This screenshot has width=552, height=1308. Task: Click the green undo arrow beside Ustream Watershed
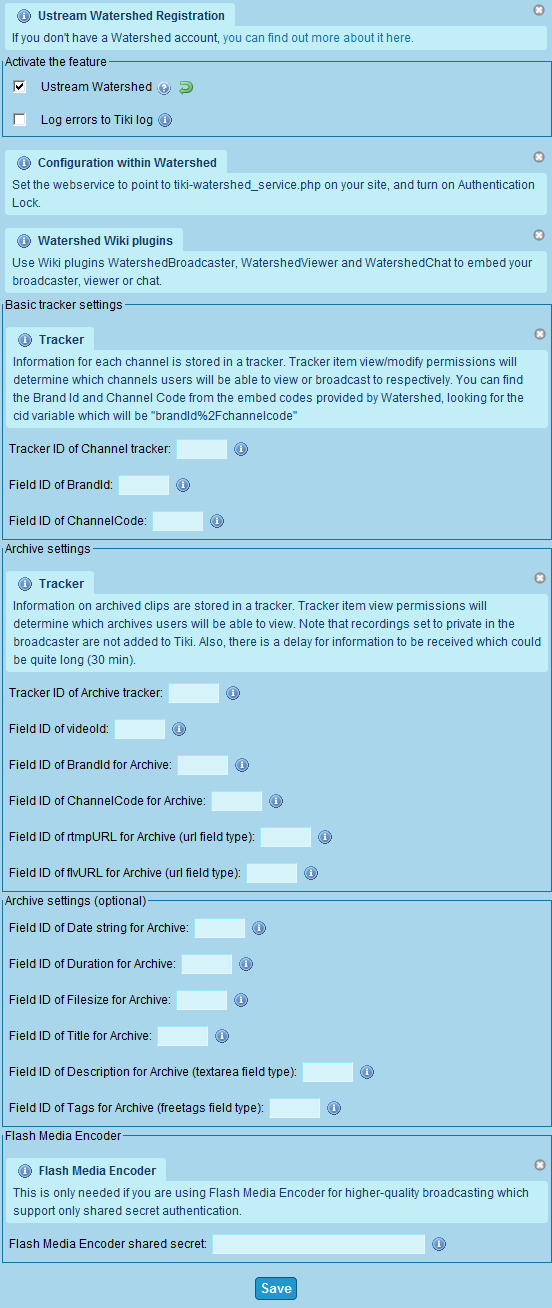[x=186, y=87]
